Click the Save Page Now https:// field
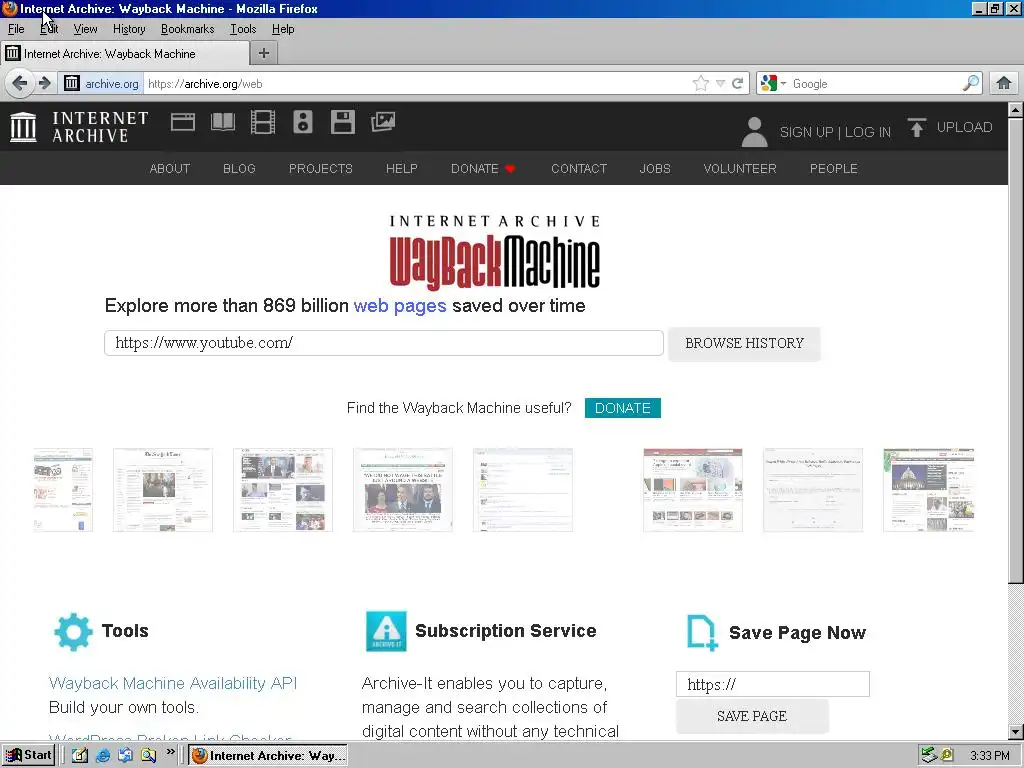 (x=773, y=684)
